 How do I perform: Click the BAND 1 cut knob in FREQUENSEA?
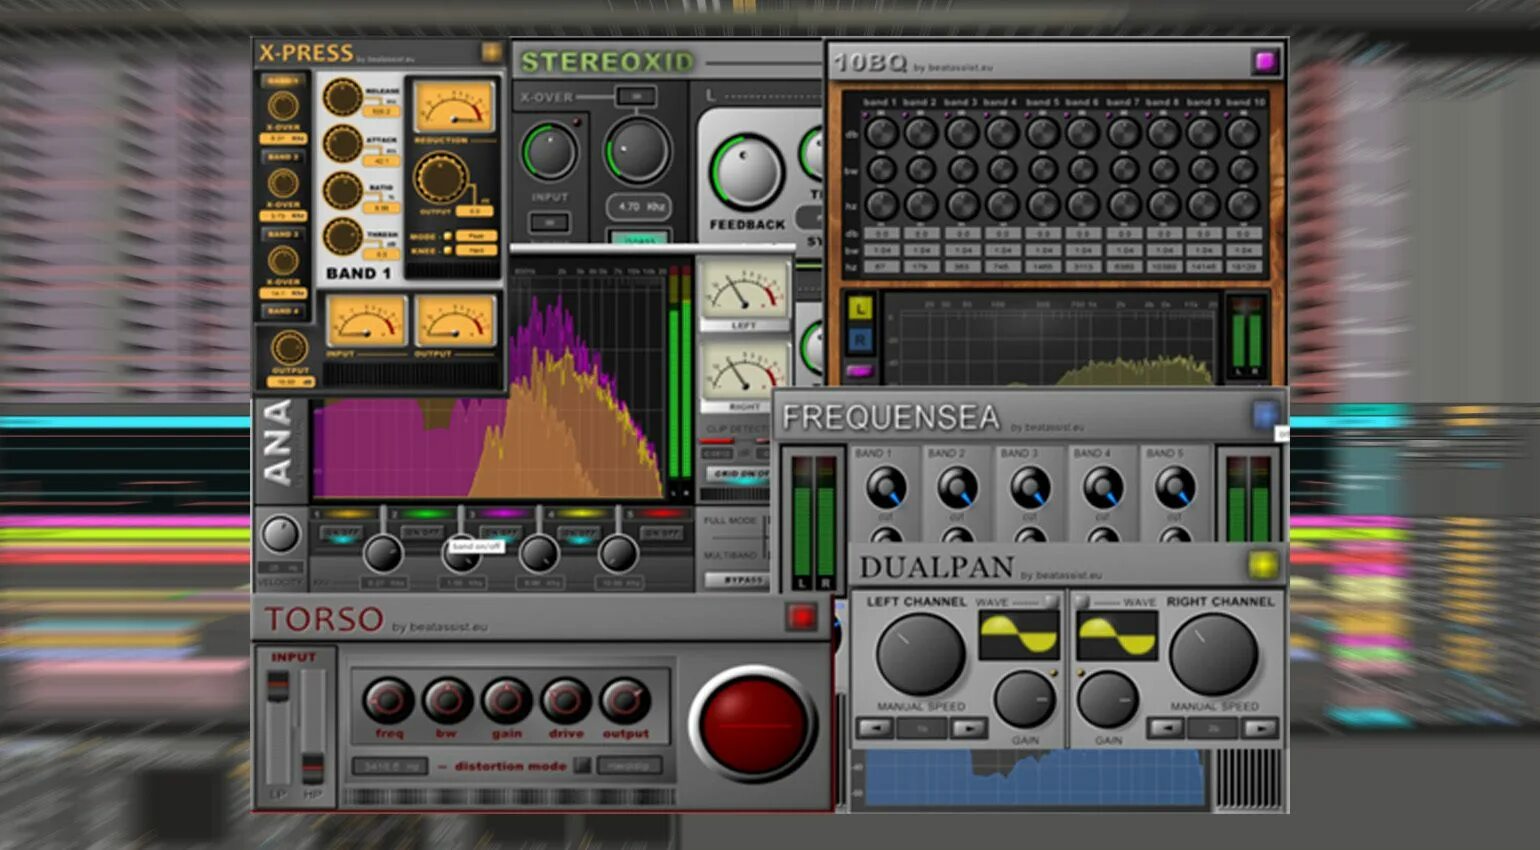[x=886, y=488]
